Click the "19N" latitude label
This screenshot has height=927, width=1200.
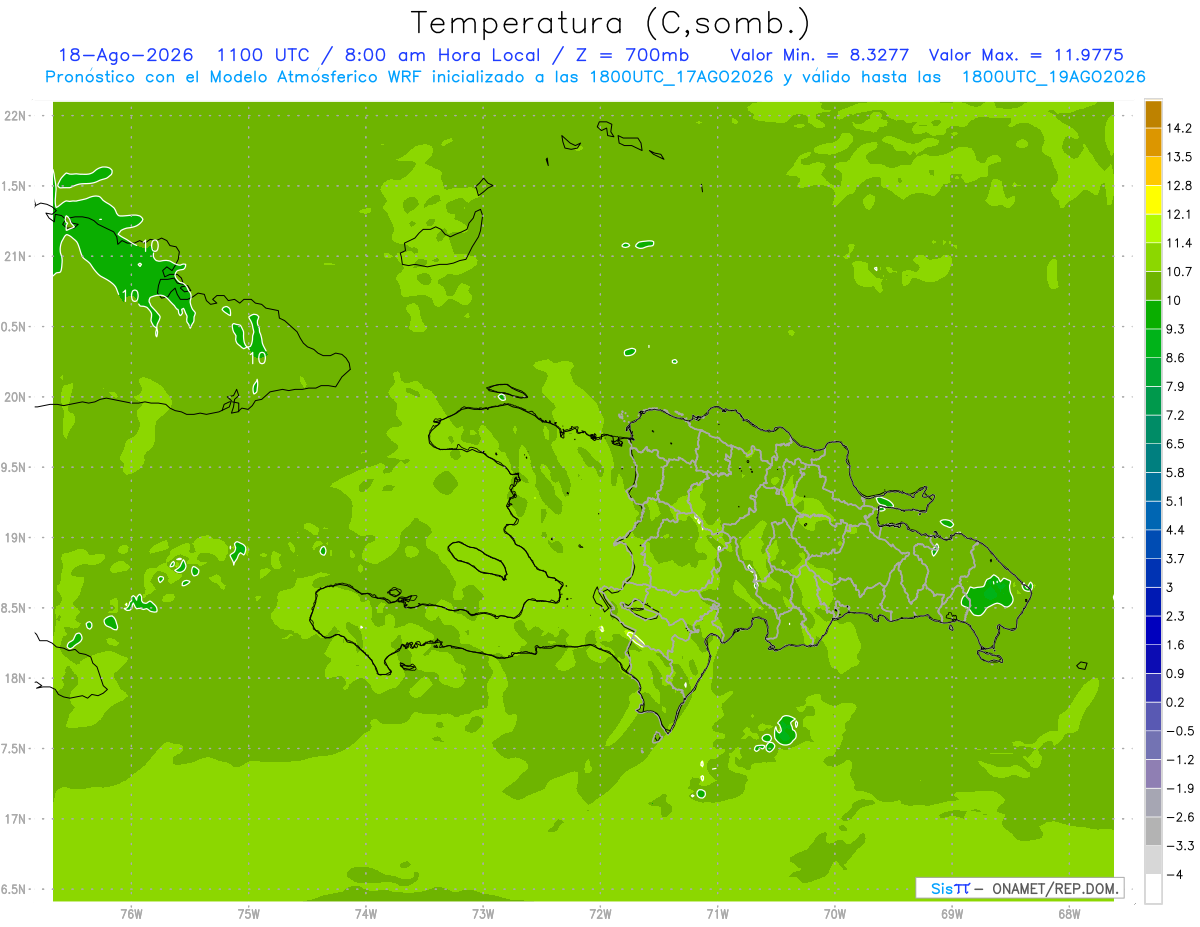(x=15, y=538)
